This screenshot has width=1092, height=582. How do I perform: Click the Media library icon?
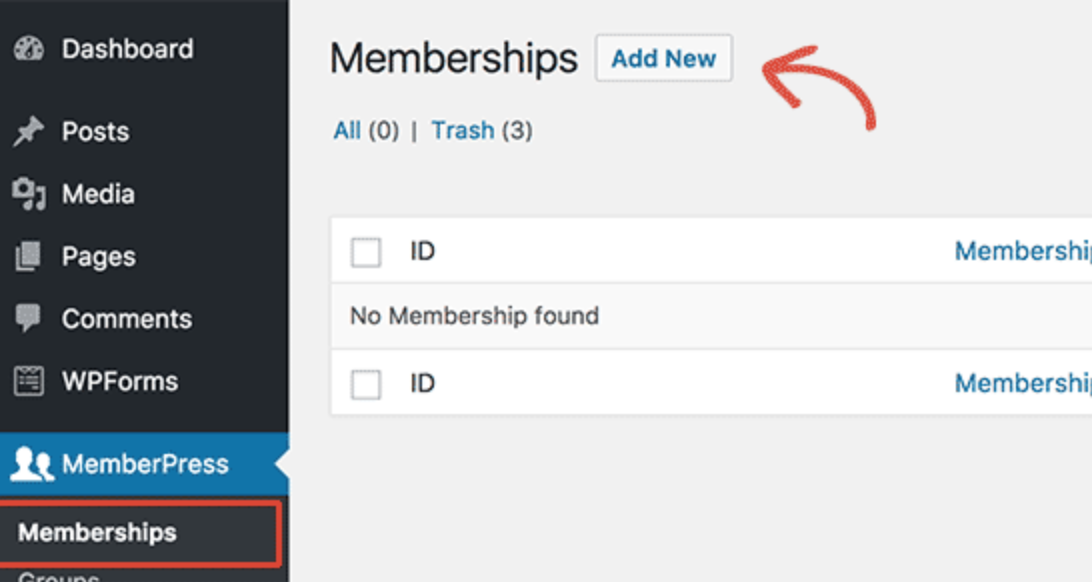[x=30, y=194]
